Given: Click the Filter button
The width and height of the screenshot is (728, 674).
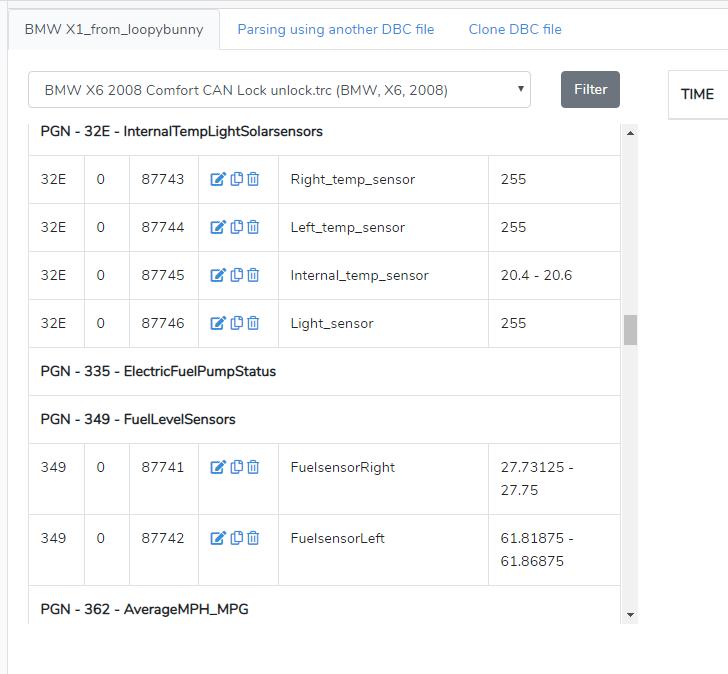Looking at the screenshot, I should (590, 89).
